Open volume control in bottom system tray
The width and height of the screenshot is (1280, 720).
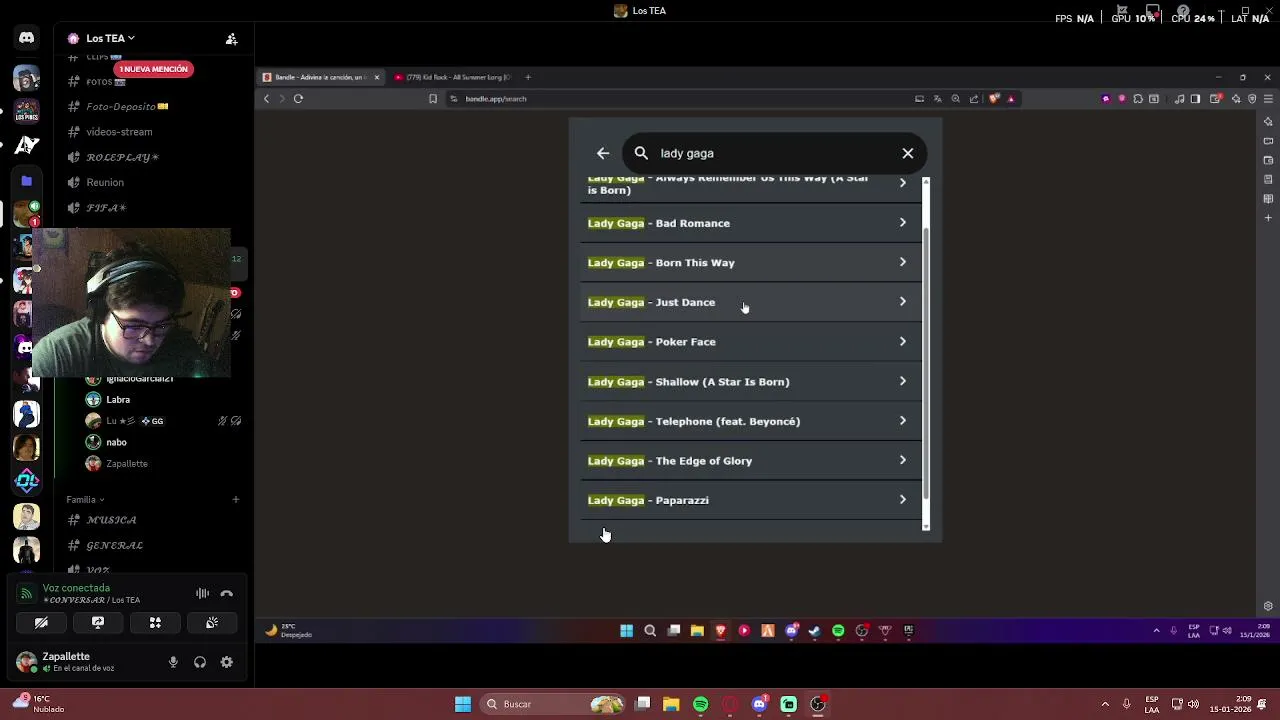click(x=1194, y=704)
